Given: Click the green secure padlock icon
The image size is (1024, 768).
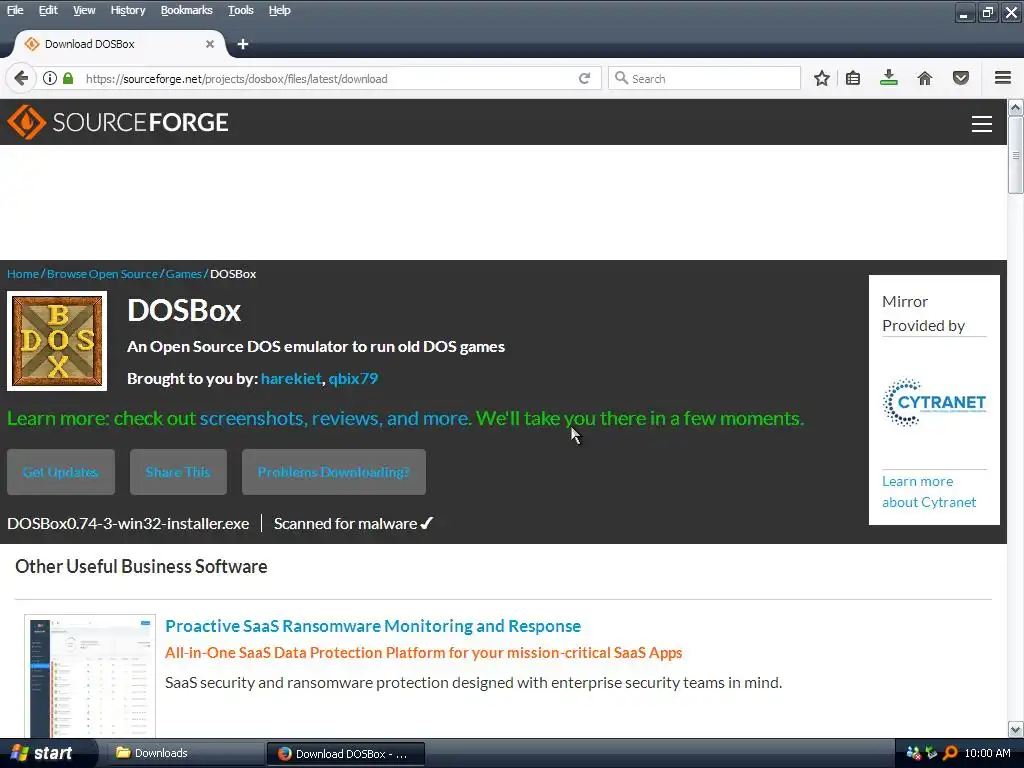Looking at the screenshot, I should 68,78.
